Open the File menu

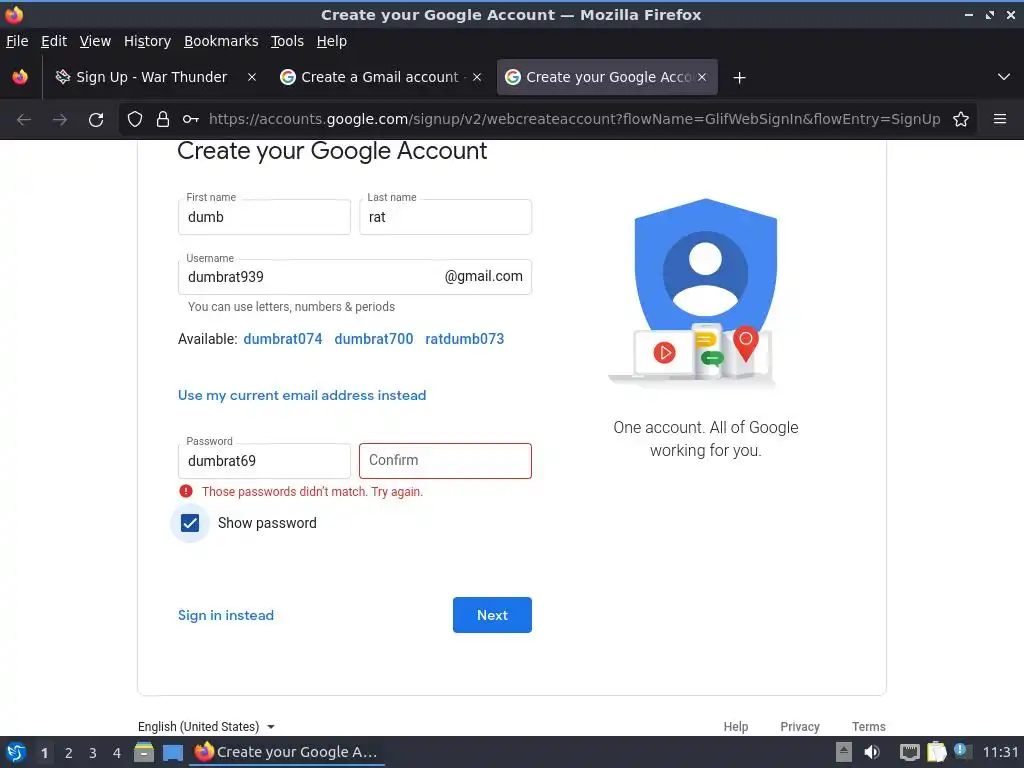click(x=17, y=41)
